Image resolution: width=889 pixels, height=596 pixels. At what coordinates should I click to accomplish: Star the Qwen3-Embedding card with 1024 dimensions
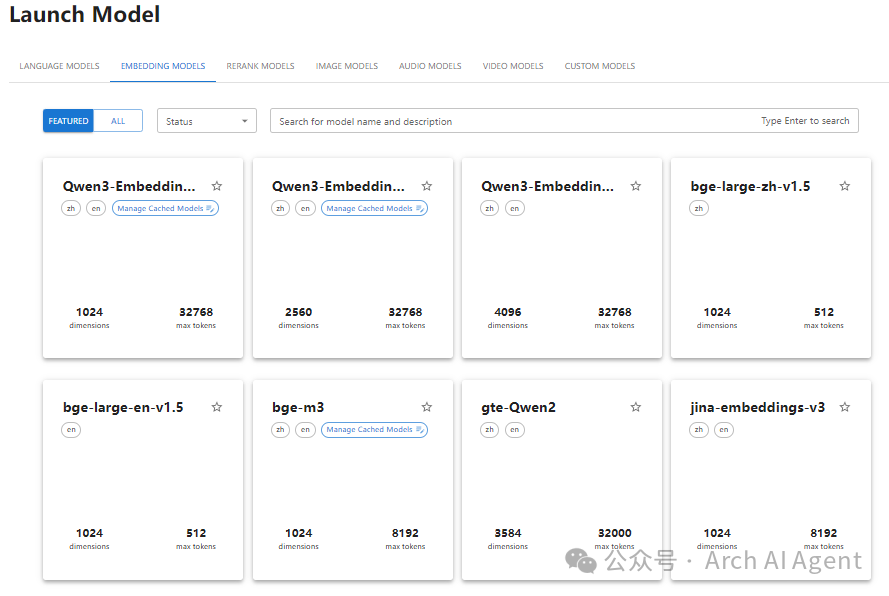click(x=217, y=186)
